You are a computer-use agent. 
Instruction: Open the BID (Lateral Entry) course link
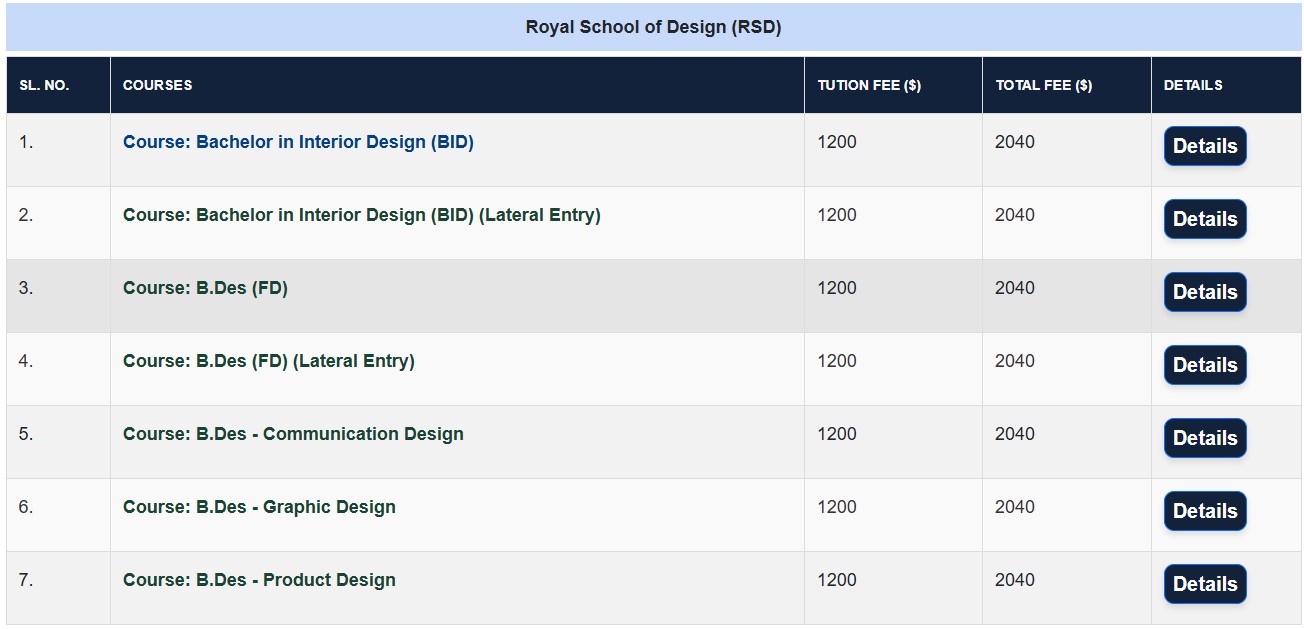pos(362,215)
